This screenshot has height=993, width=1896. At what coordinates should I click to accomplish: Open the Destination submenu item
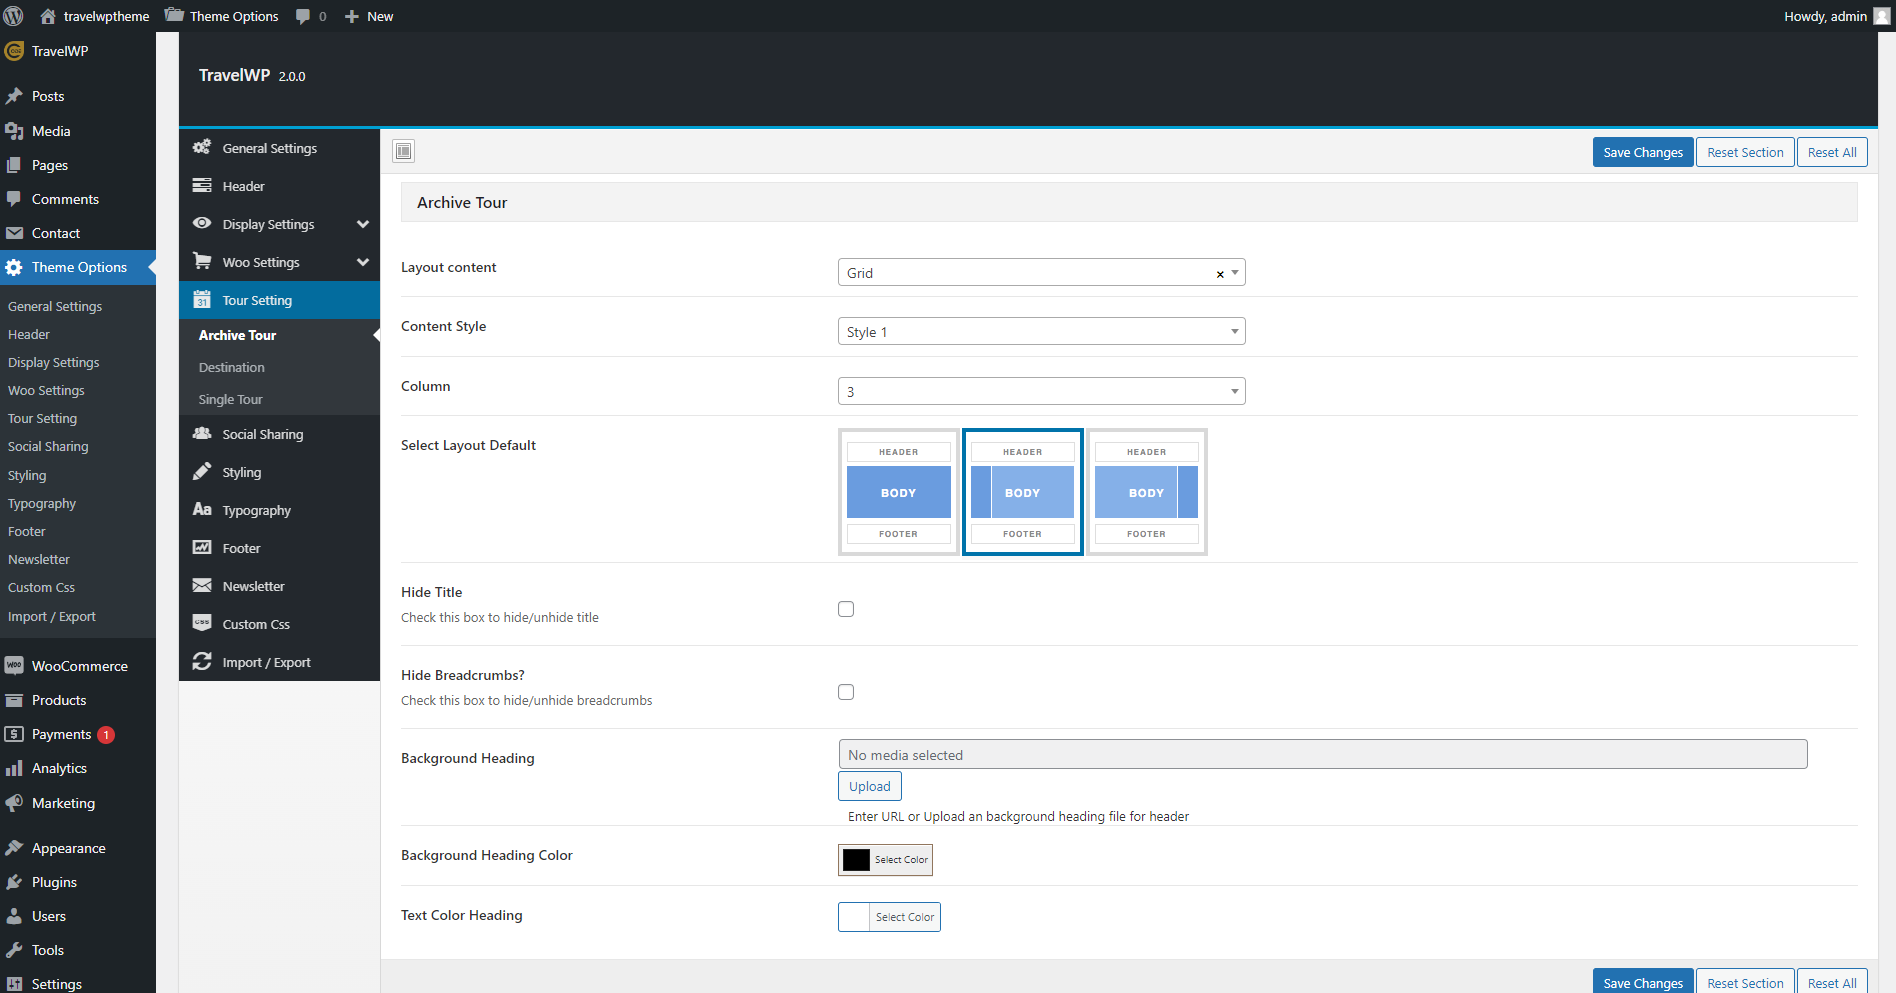(232, 367)
